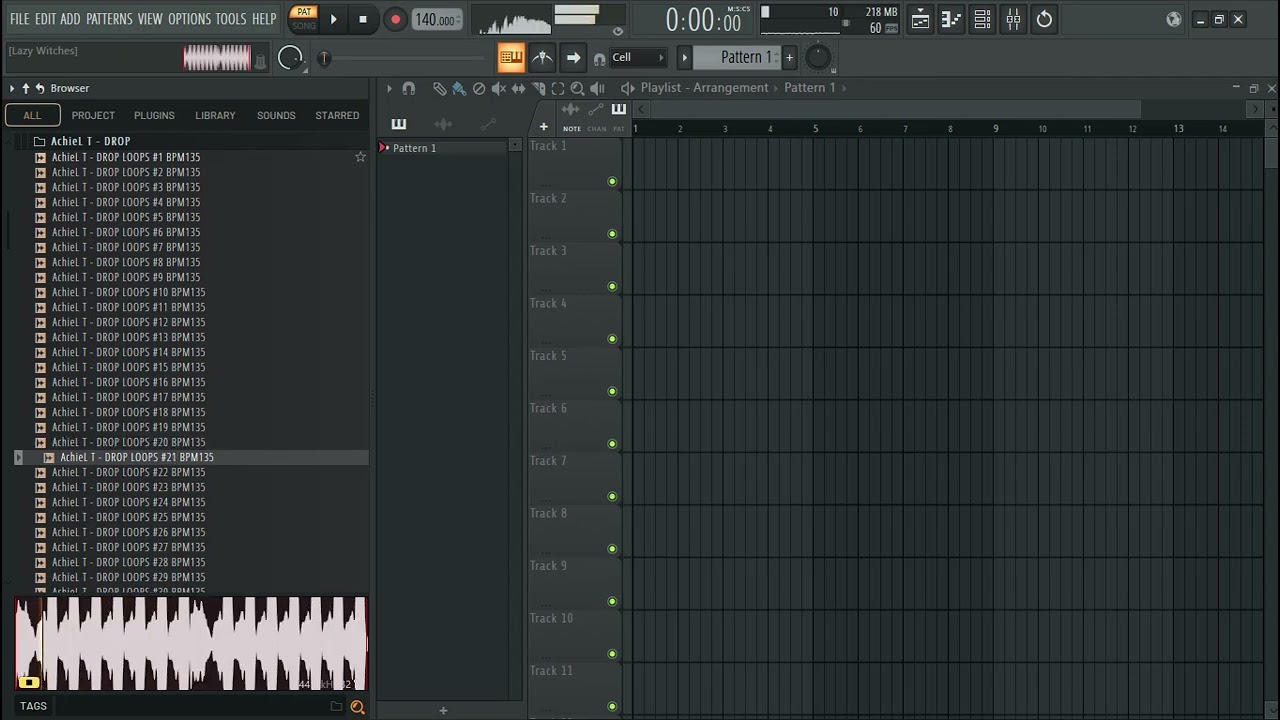Expand the DROP LOOPS #21 BPM135 item
1280x720 pixels.
click(18, 457)
